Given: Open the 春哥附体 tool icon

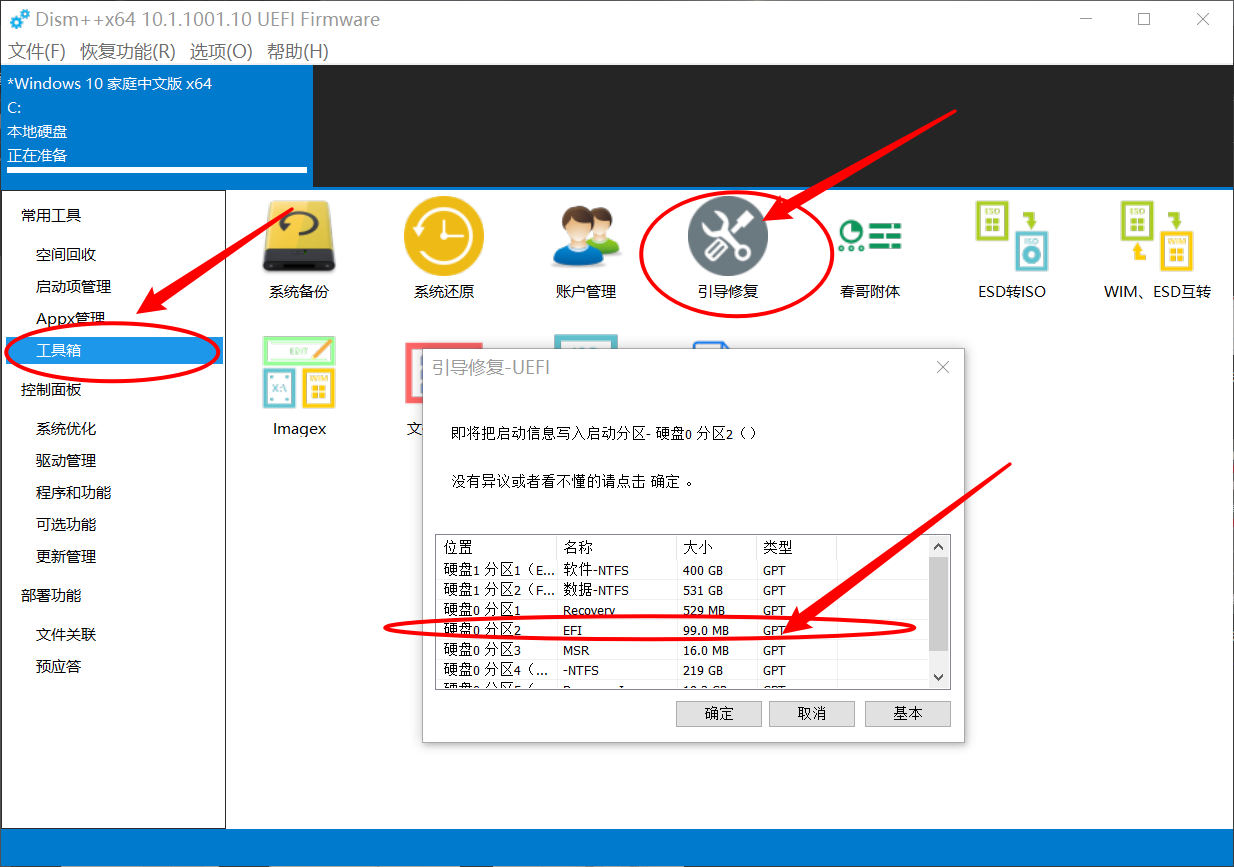Looking at the screenshot, I should 869,236.
